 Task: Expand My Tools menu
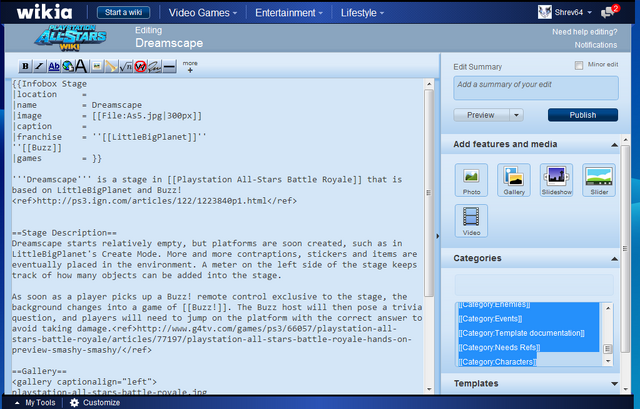[36, 403]
